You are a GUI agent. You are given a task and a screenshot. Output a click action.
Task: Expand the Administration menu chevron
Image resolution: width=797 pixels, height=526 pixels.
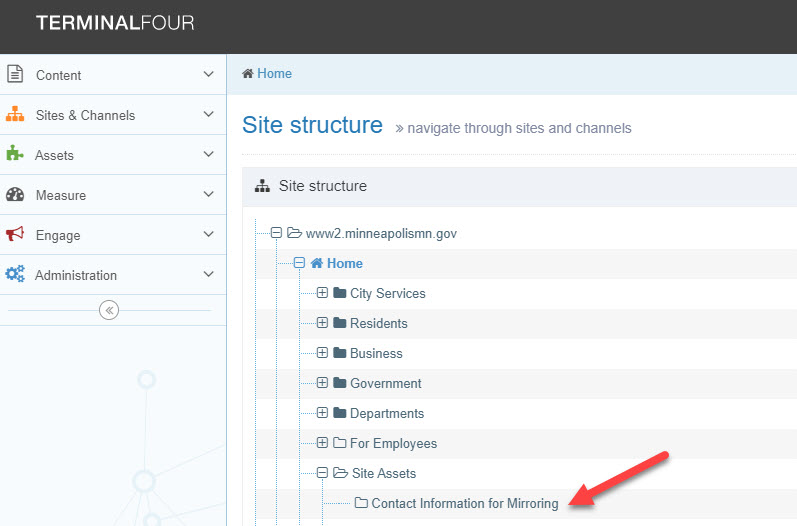pos(208,274)
